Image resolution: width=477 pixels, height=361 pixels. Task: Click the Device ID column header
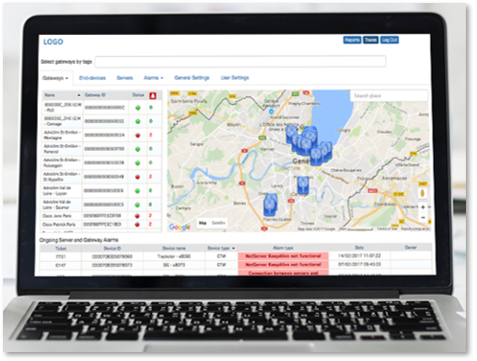[112, 248]
